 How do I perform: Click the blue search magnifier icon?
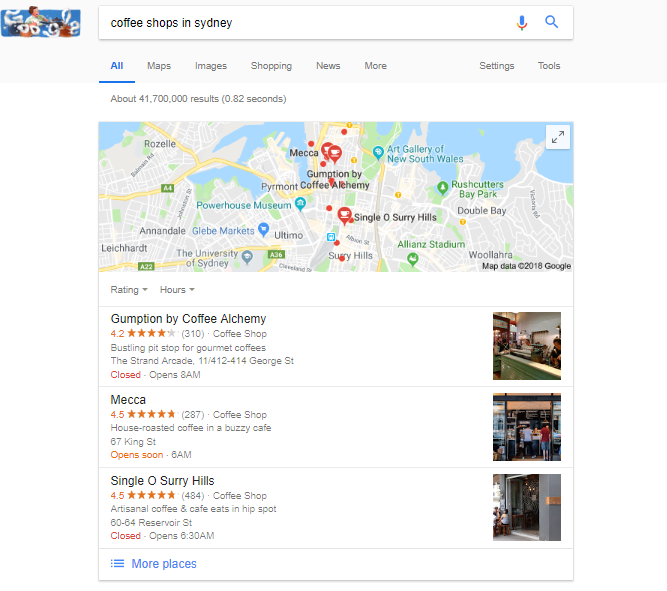(551, 22)
